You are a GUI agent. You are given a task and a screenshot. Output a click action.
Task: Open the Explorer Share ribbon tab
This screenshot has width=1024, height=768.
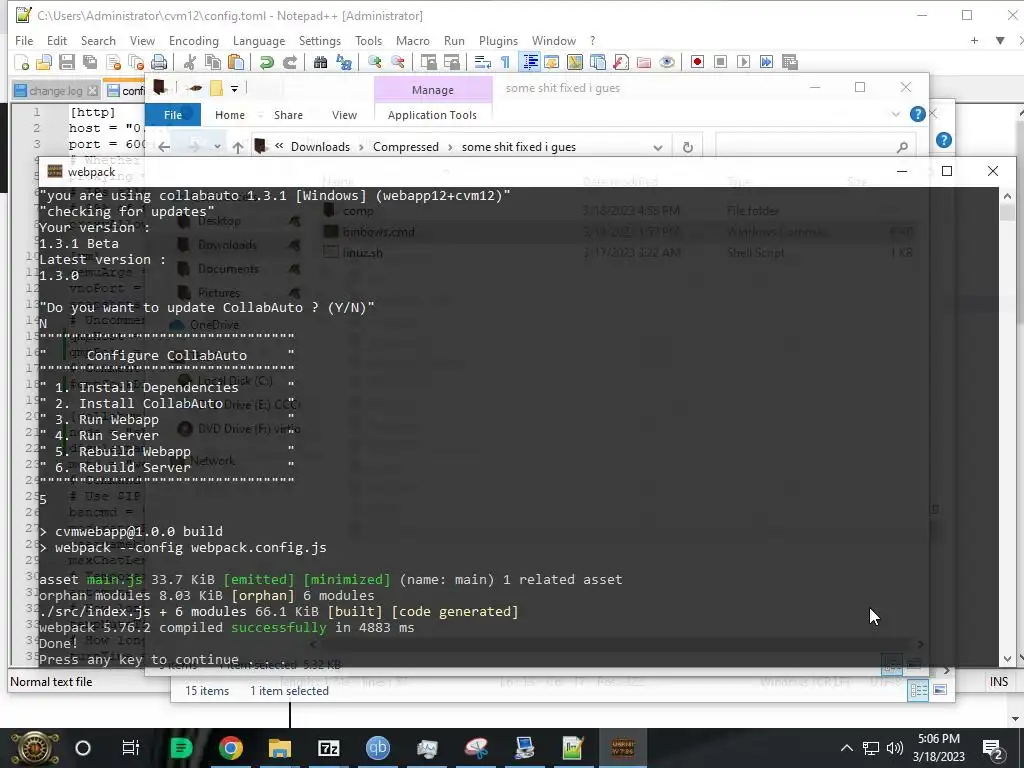288,115
